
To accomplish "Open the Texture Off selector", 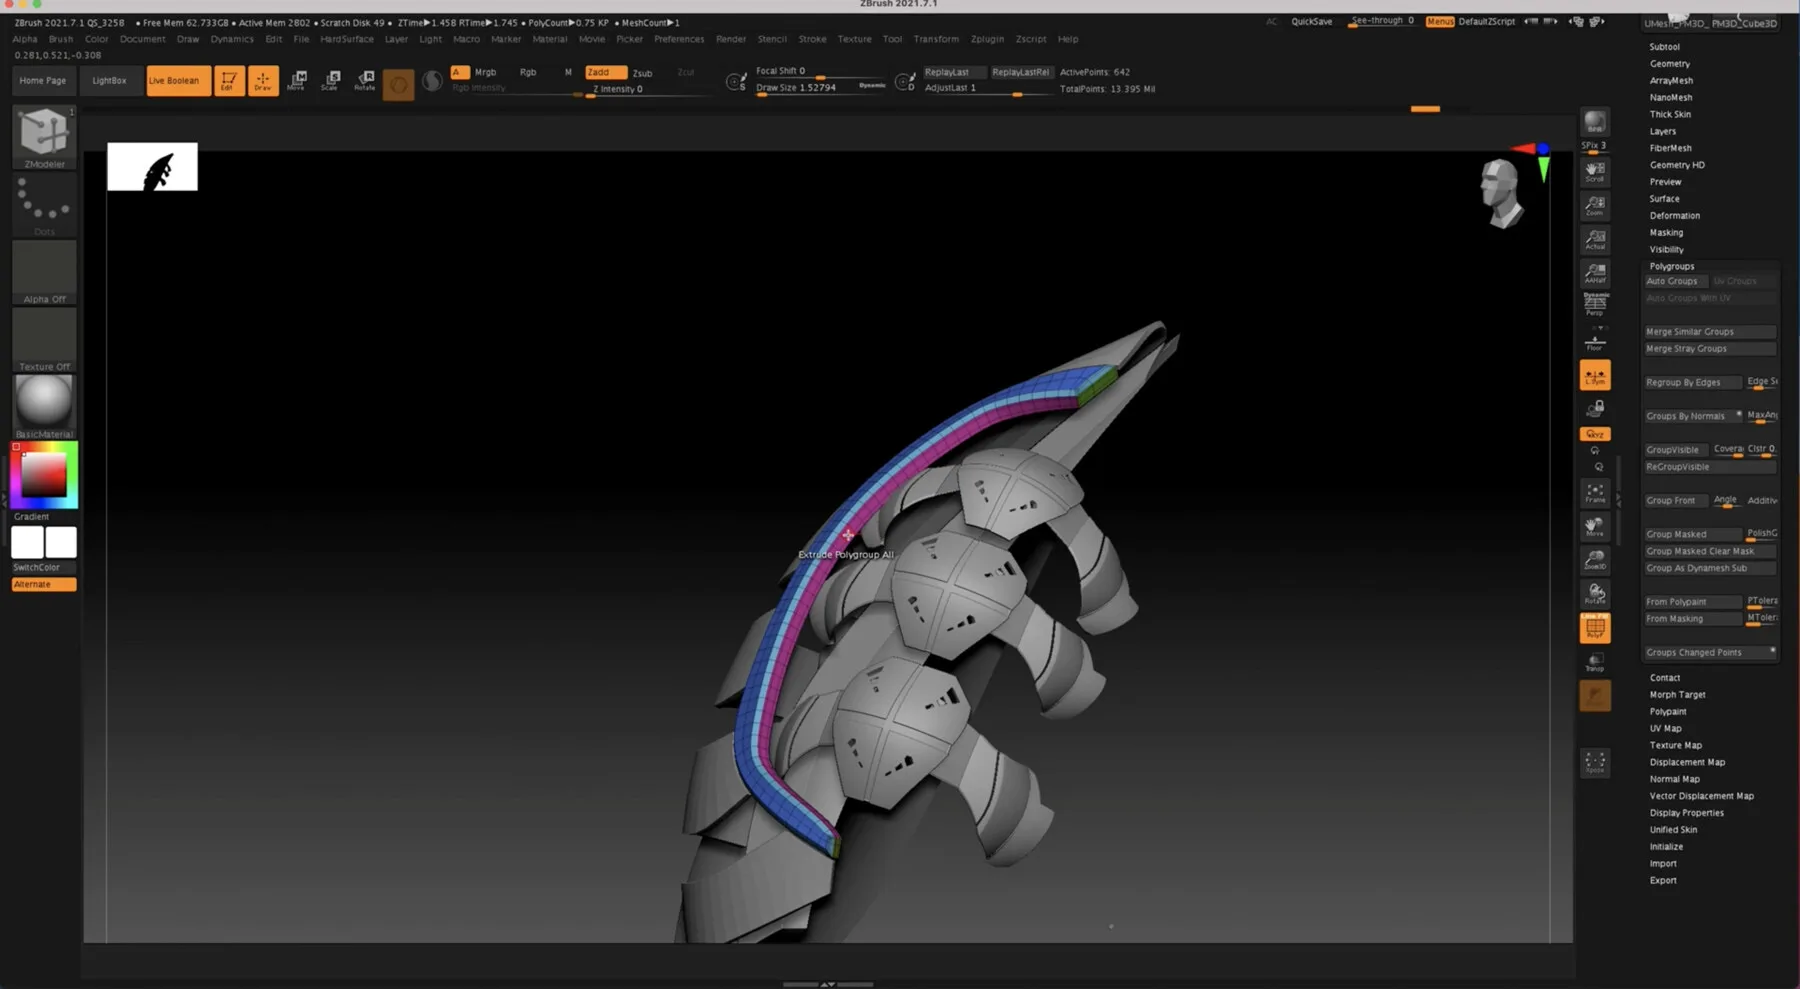I will (x=44, y=339).
